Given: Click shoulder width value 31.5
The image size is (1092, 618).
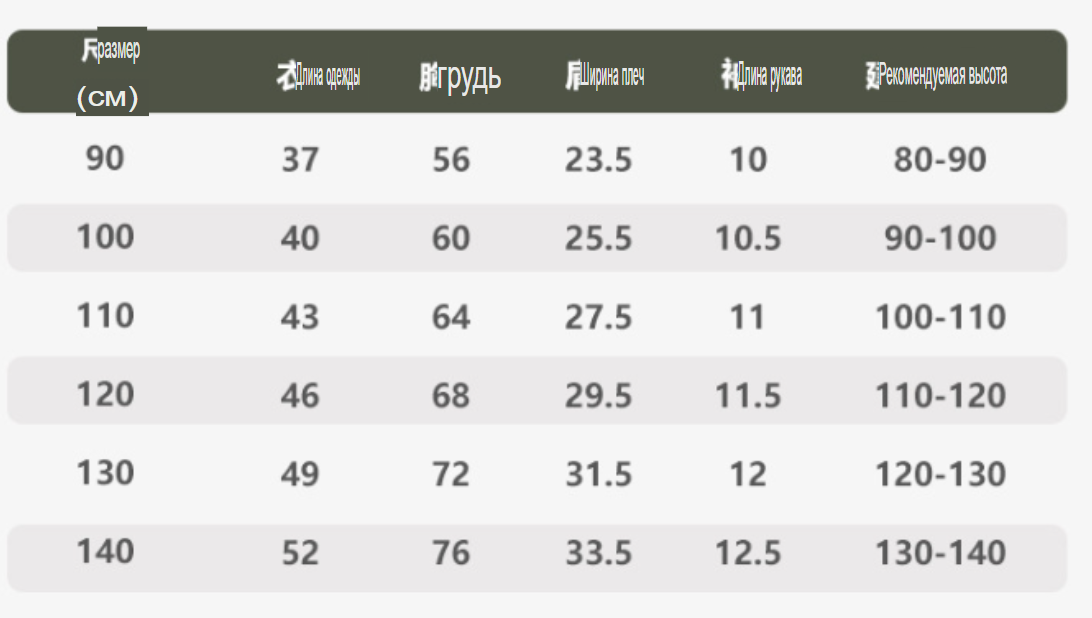Looking at the screenshot, I should pos(598,474).
